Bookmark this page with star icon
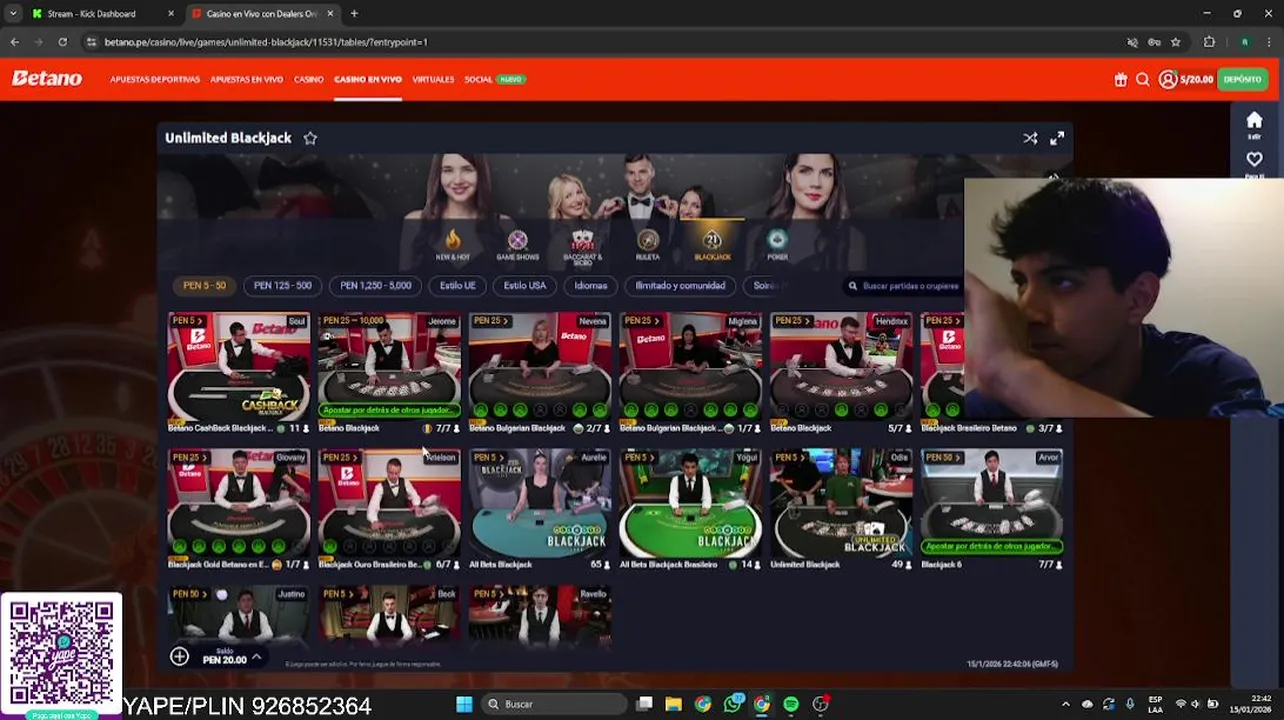 tap(1176, 42)
